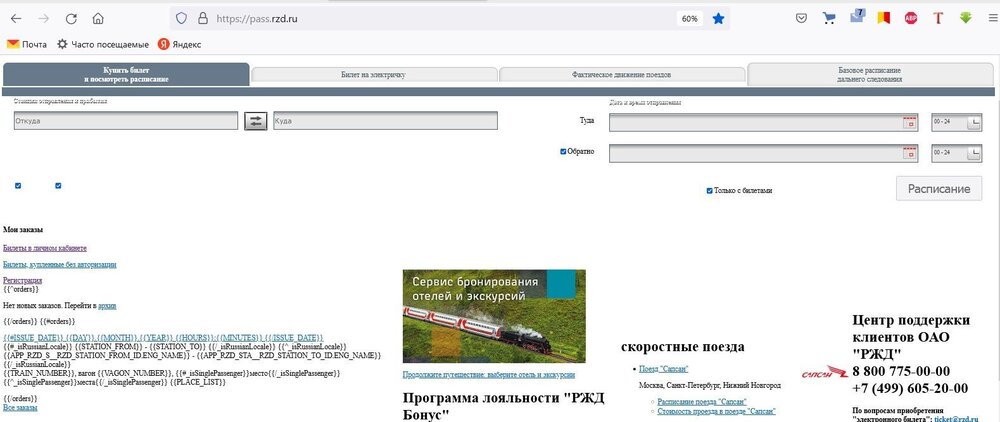Open mail extension with badge 7

tap(857, 17)
